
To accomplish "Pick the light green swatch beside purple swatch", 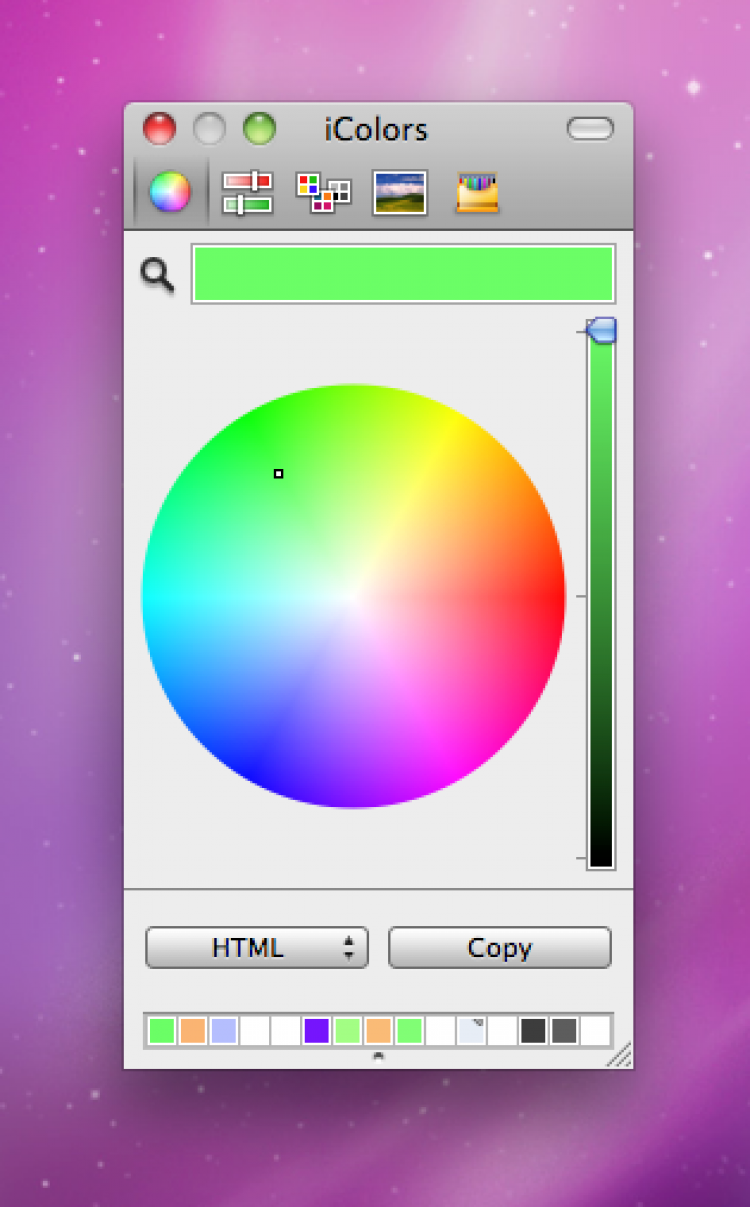I will point(347,1030).
